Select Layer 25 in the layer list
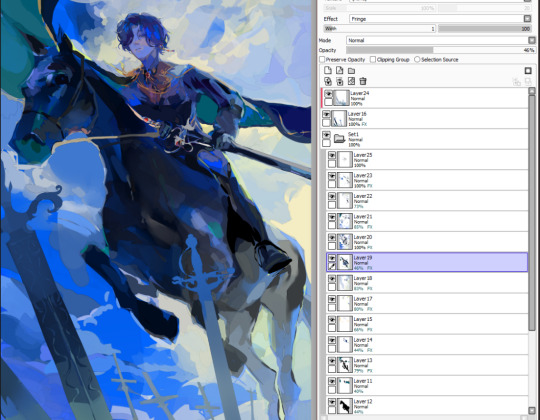Screen dimensions: 540x420 [x=427, y=160]
